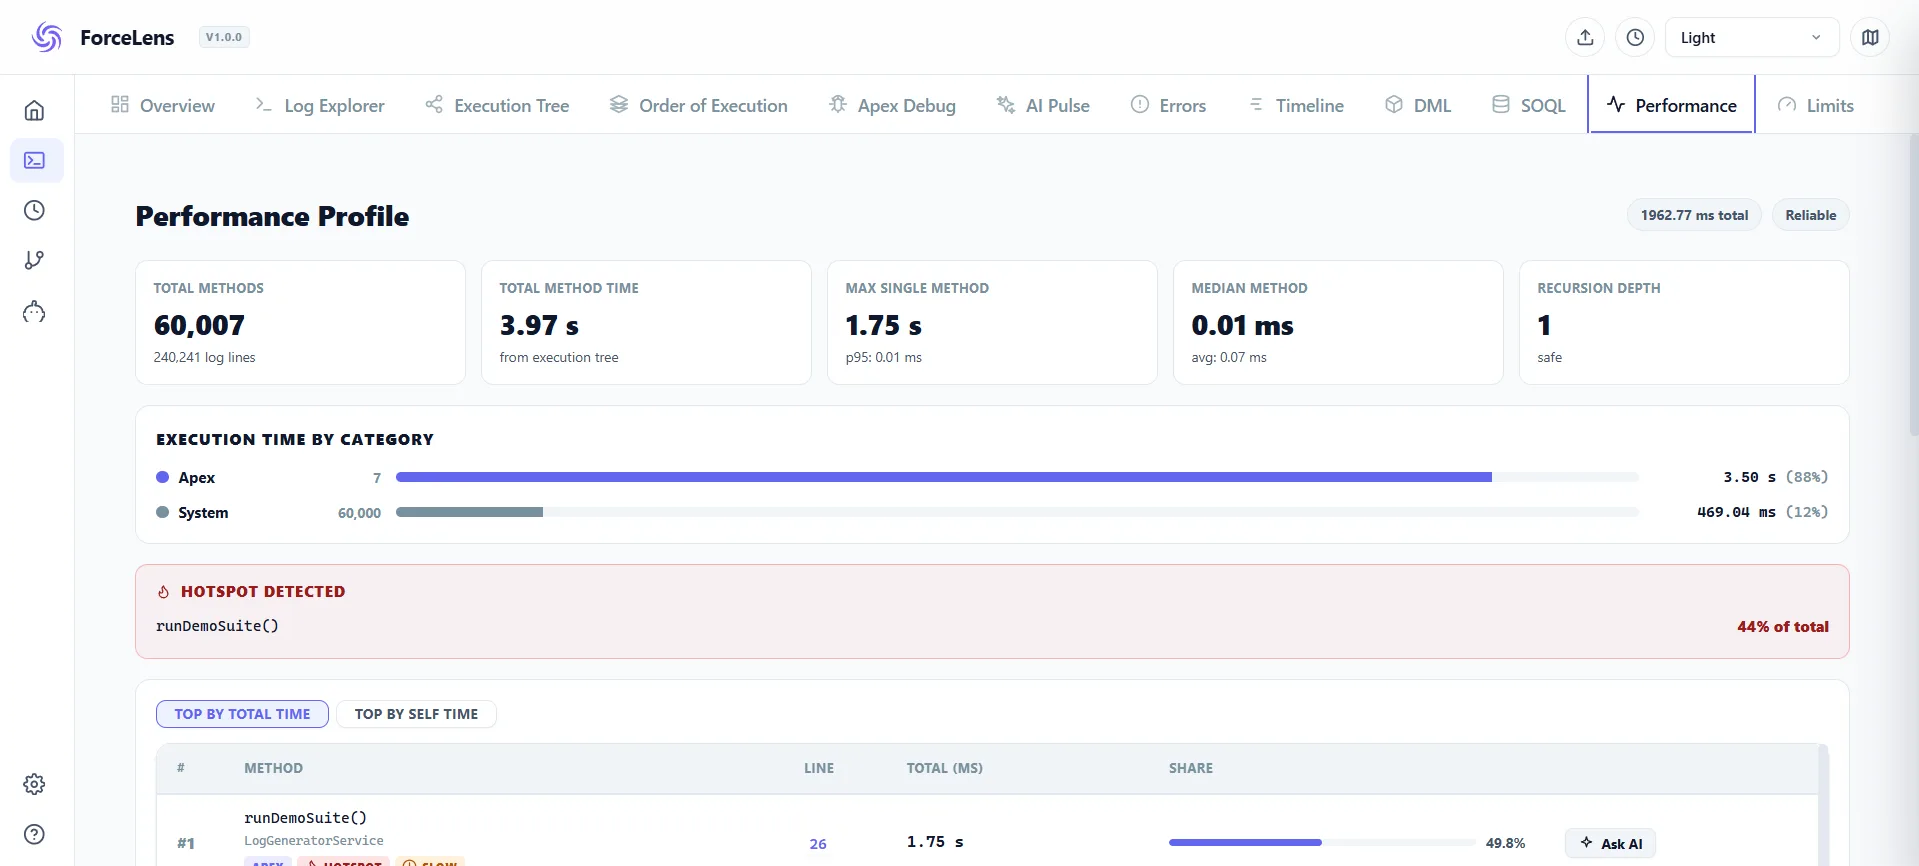The image size is (1919, 866).
Task: Open the Light theme dropdown
Action: click(1752, 37)
